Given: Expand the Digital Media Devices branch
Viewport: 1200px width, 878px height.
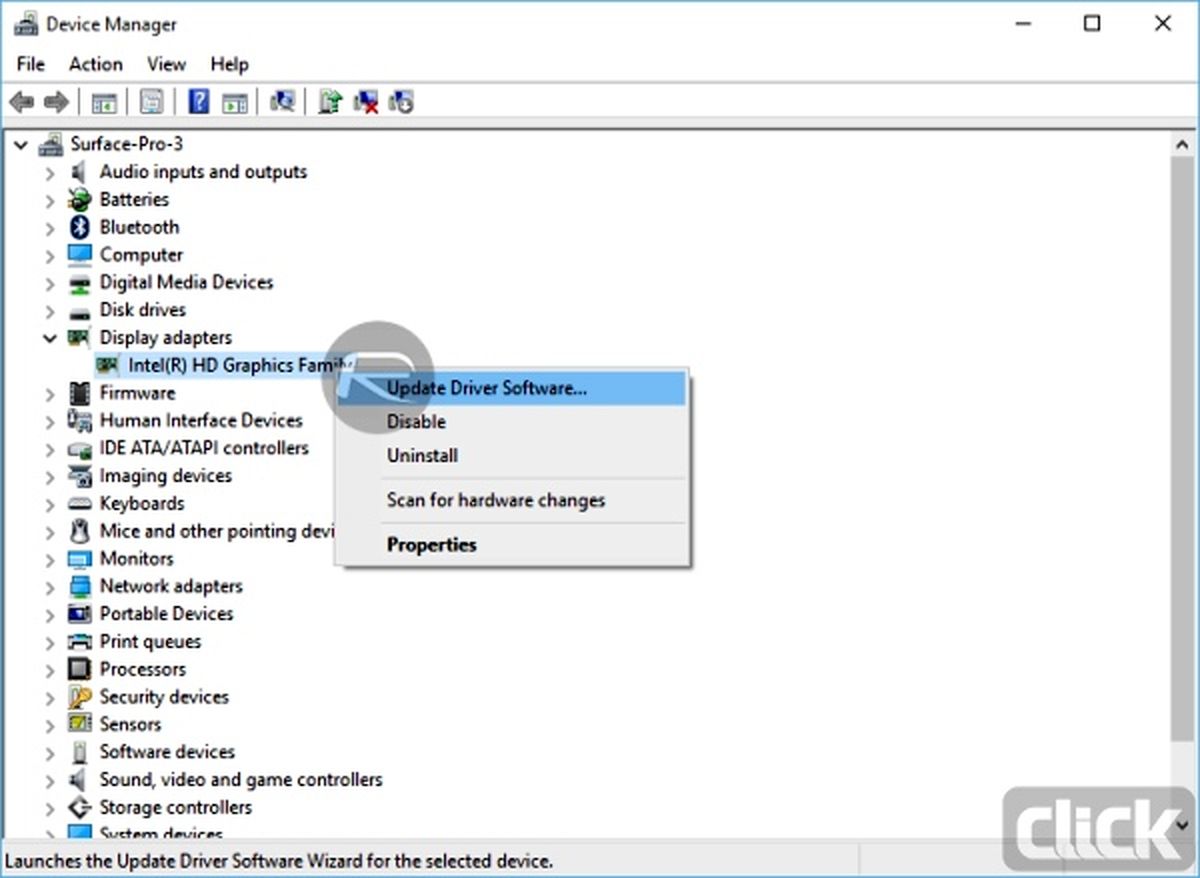Looking at the screenshot, I should 50,283.
